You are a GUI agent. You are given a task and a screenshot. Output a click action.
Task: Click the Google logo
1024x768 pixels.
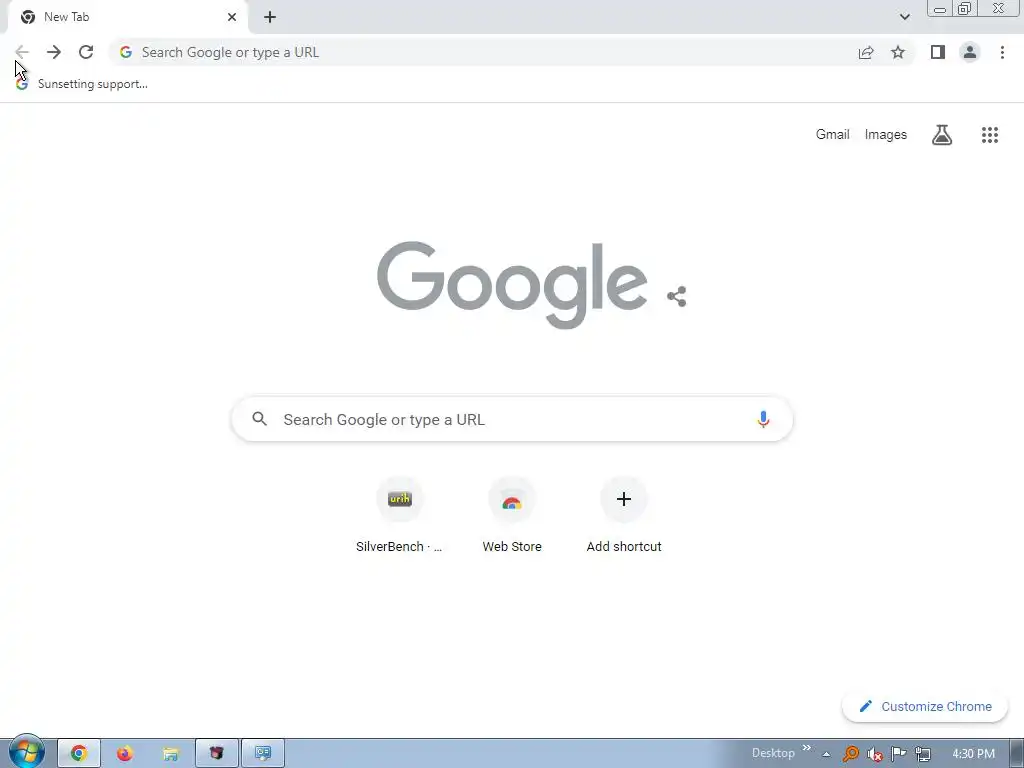click(x=512, y=285)
